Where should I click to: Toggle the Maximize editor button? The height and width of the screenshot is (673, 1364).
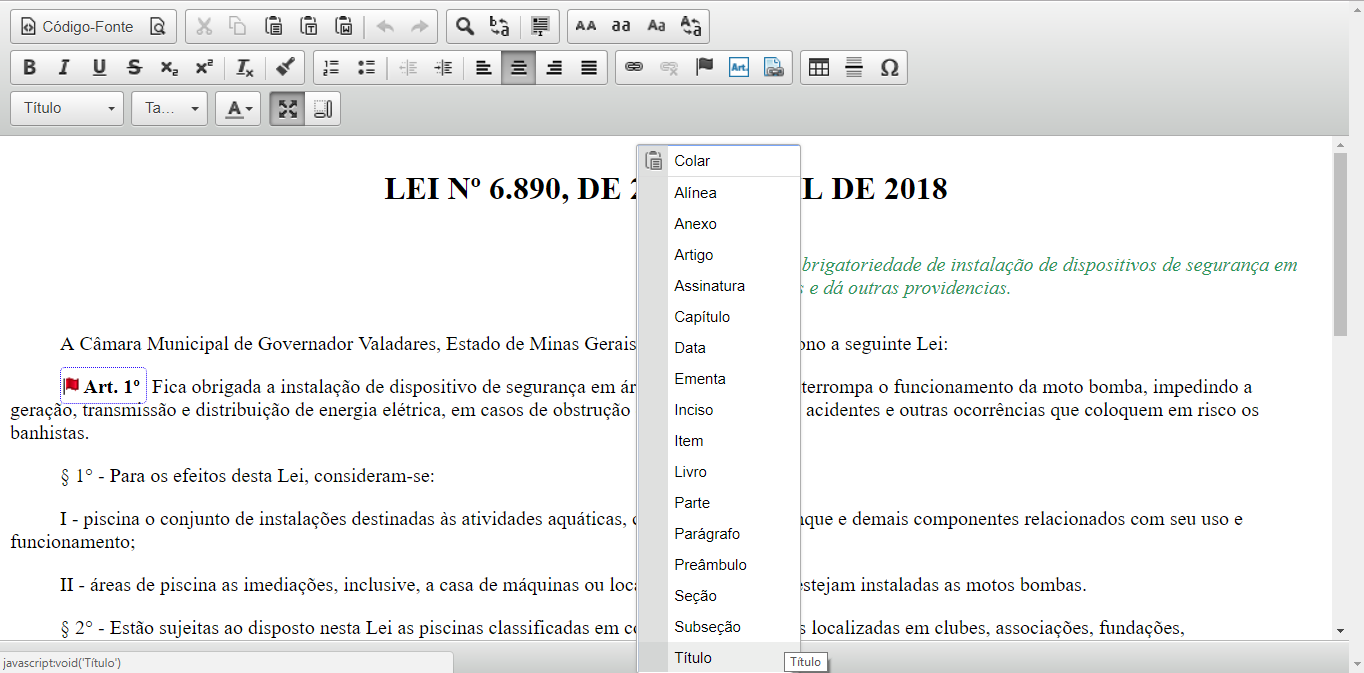288,108
